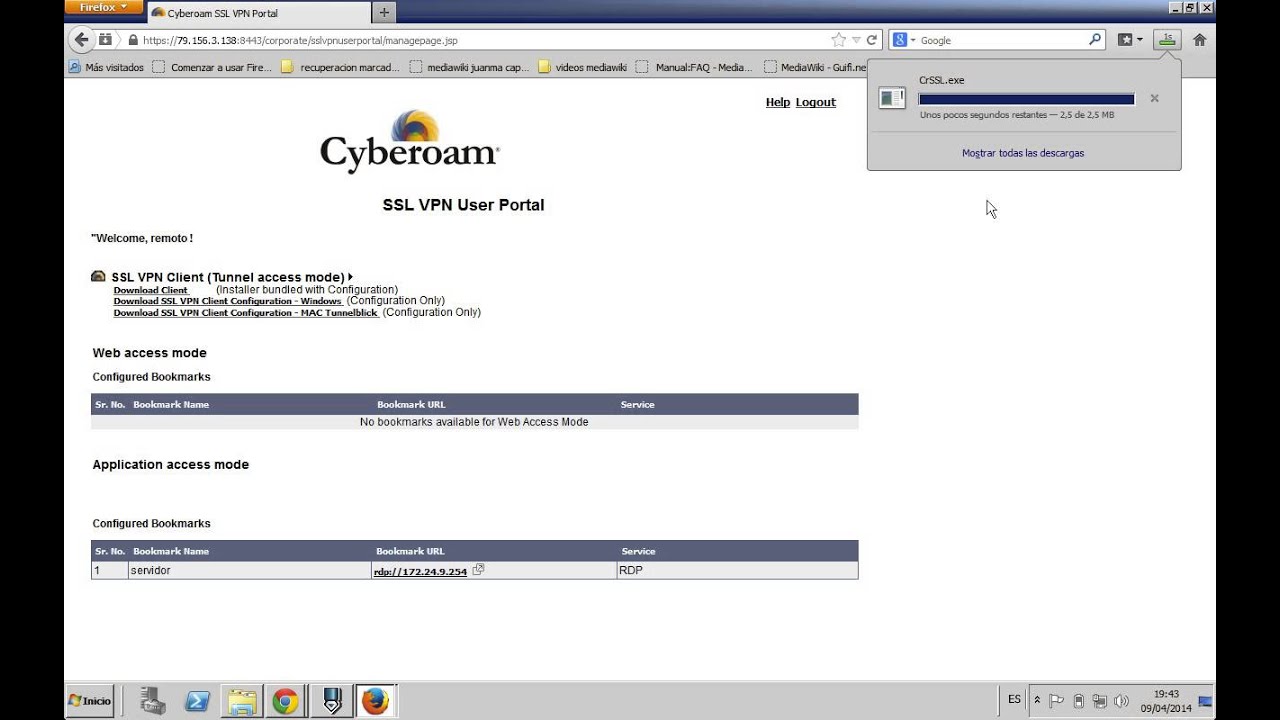Open the bookmarks menu star button
Image resolution: width=1280 pixels, height=720 pixels.
pos(1129,40)
